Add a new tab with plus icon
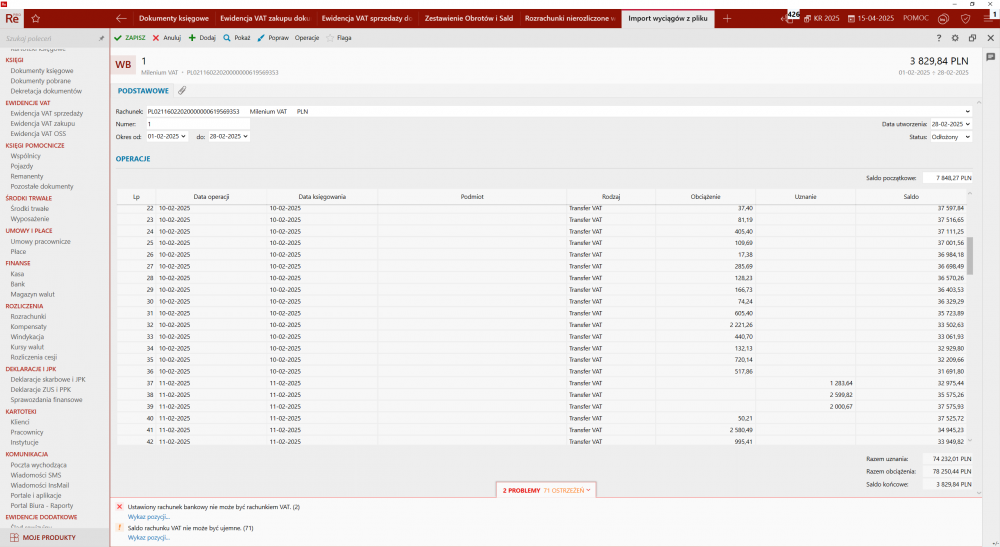The height and width of the screenshot is (547, 1000). [727, 18]
